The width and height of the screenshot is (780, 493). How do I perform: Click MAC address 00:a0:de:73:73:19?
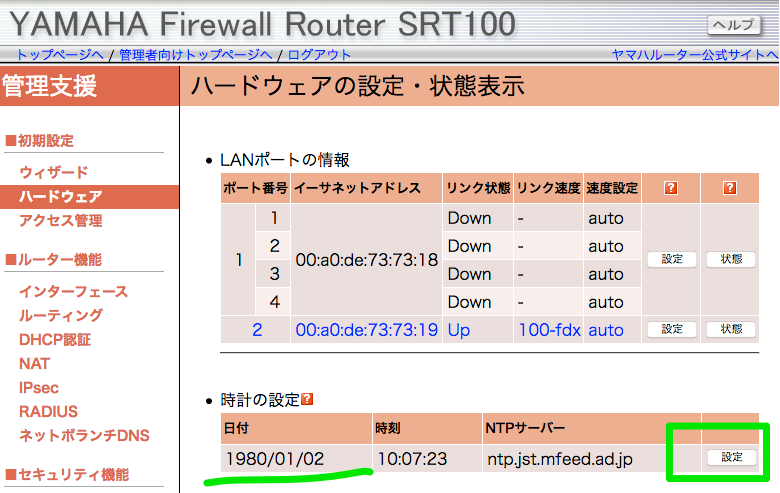[367, 330]
